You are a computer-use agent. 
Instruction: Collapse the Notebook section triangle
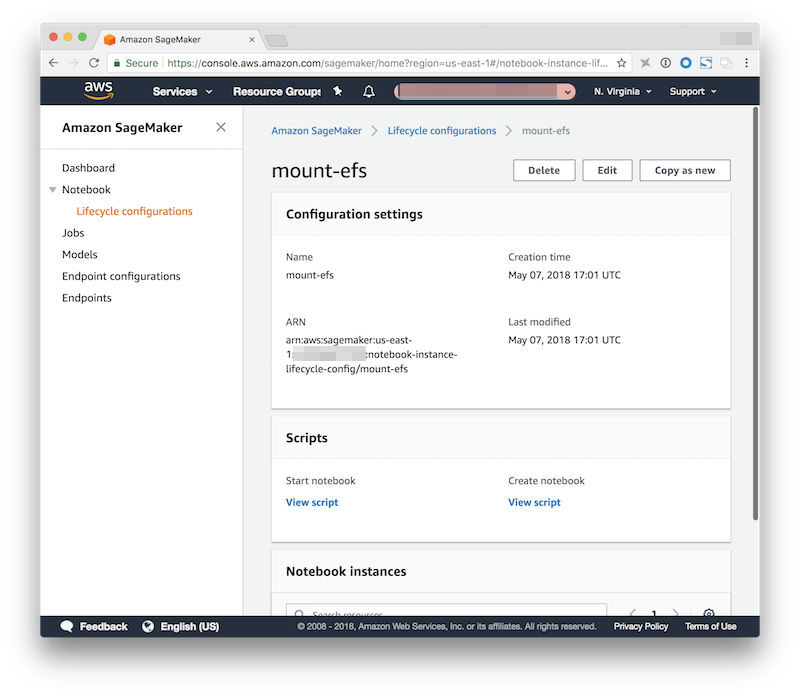pyautogui.click(x=53, y=189)
